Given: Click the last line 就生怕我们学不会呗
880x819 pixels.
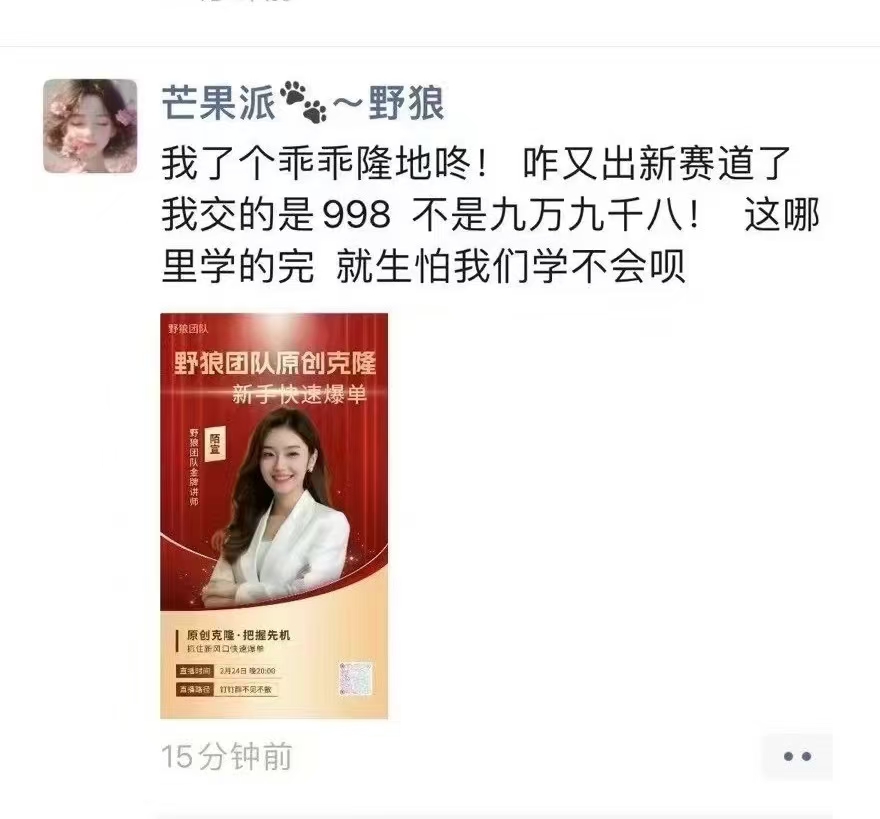Looking at the screenshot, I should [x=510, y=265].
